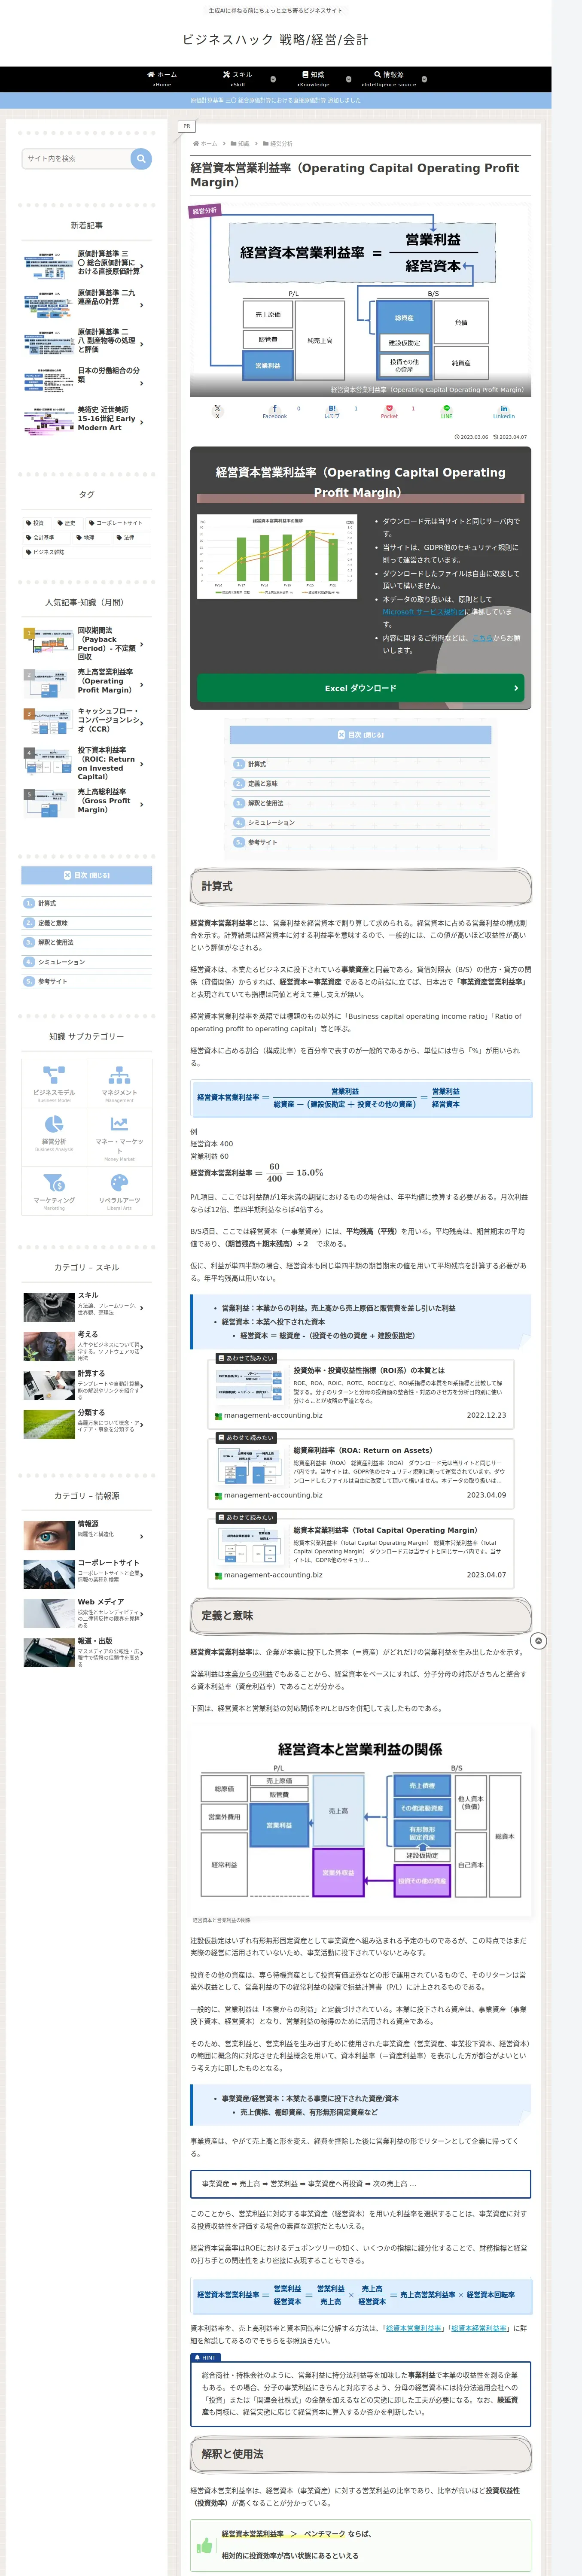Open マネジメント subcategory icon
582x2576 pixels.
[119, 1083]
